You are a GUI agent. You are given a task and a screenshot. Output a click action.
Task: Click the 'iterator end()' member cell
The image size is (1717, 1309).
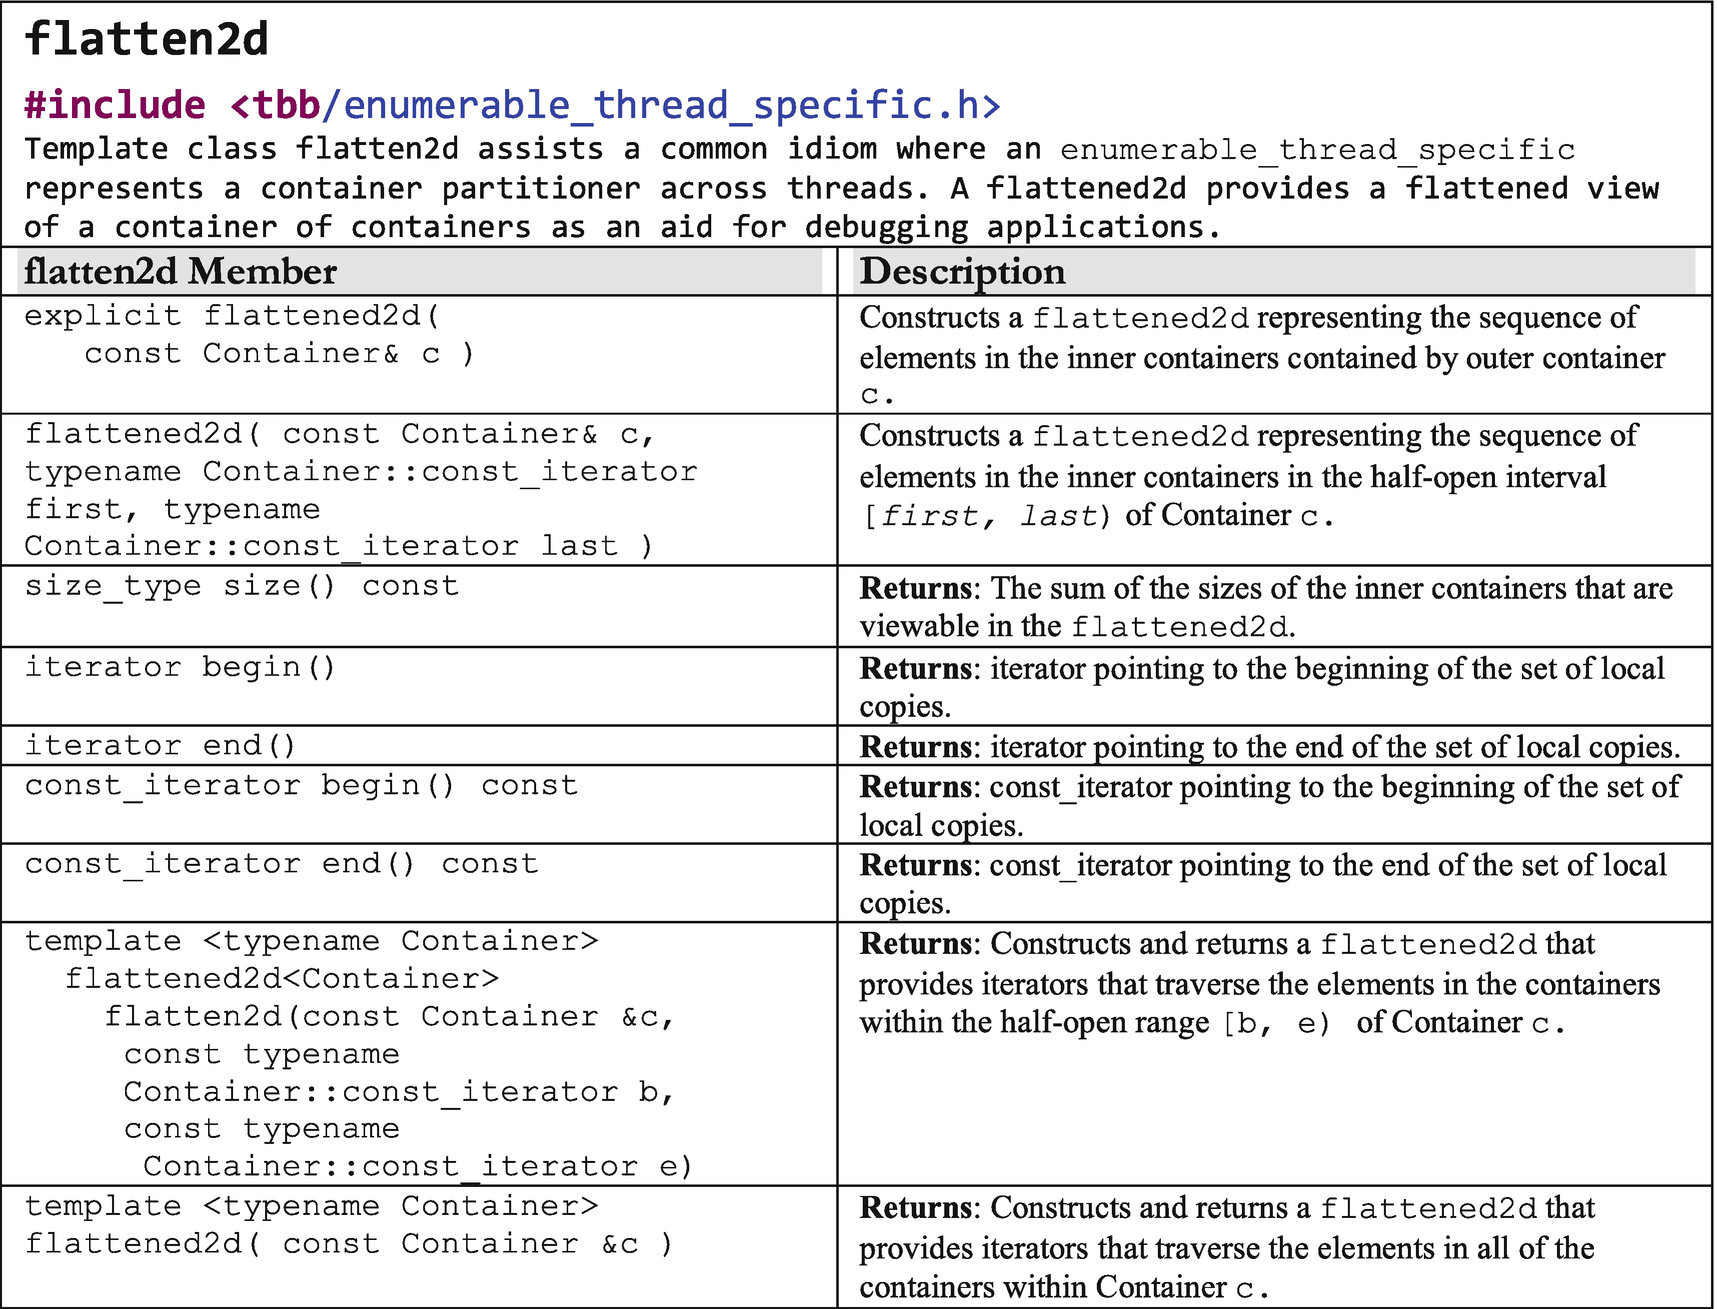(419, 746)
